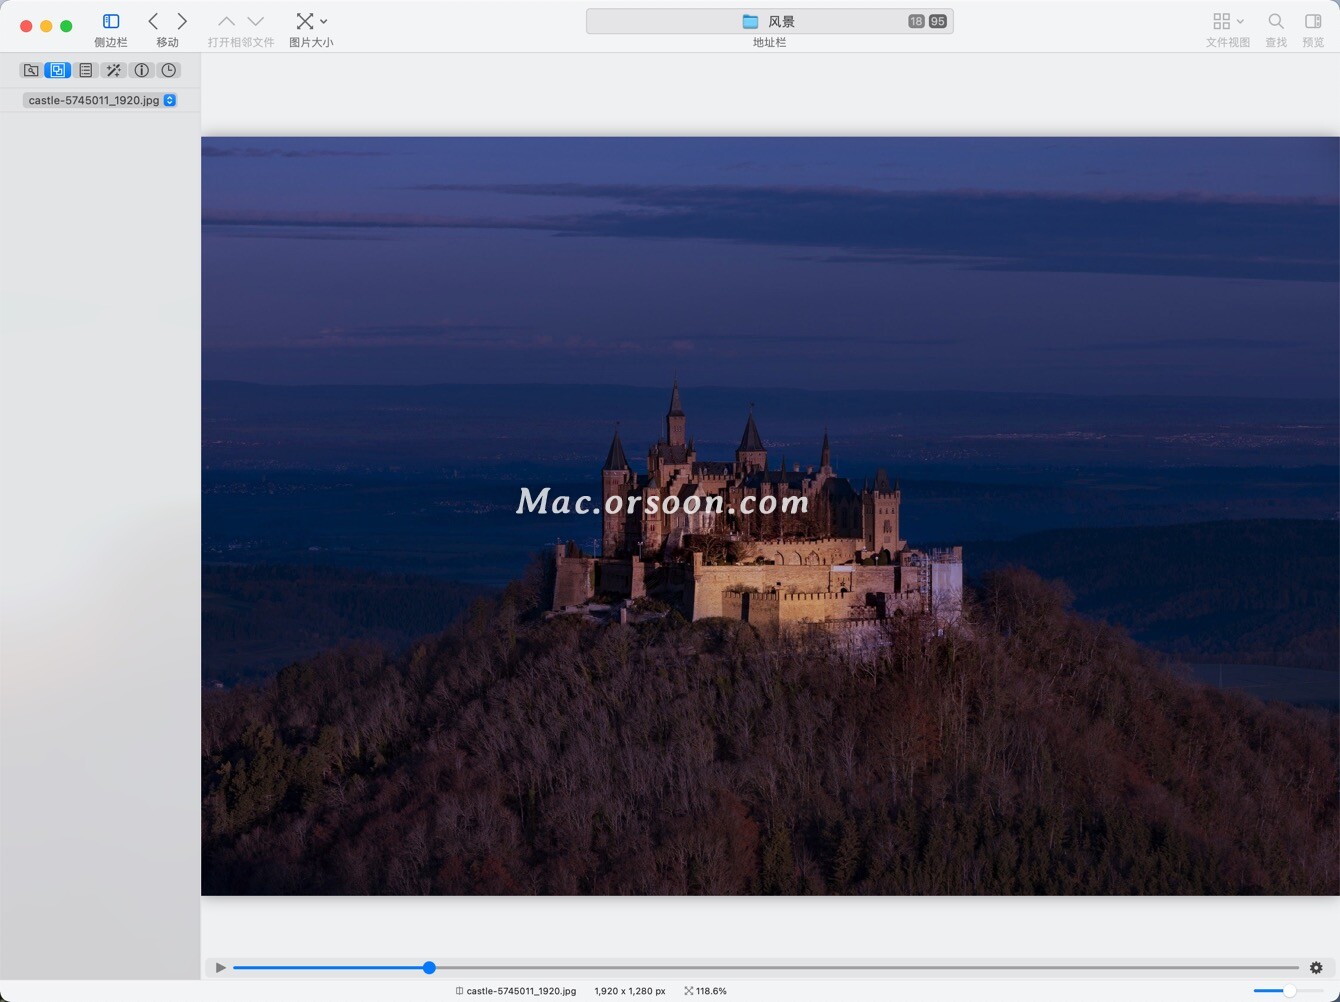This screenshot has width=1340, height=1002.
Task: Select the overlapping images sidebar tab
Action: (x=58, y=70)
